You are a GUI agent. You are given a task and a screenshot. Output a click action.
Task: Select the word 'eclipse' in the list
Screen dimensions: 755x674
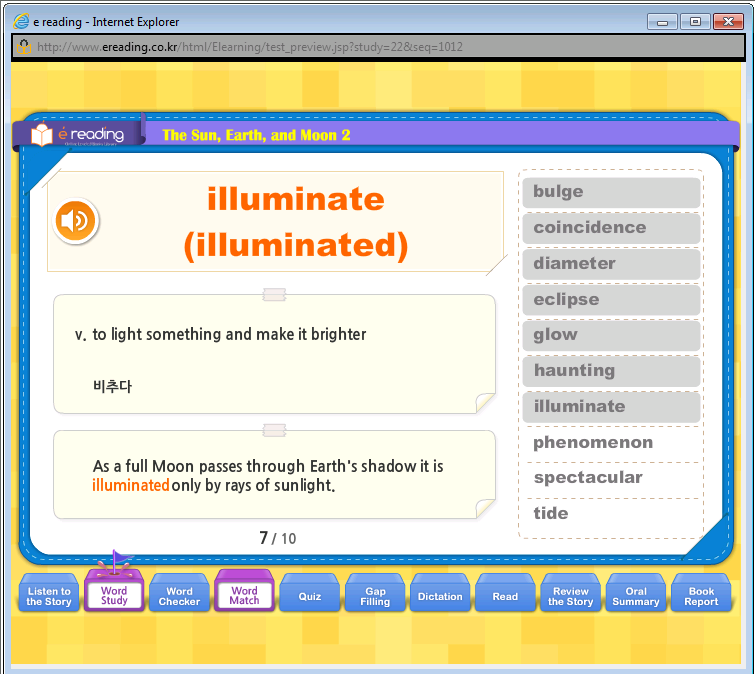tap(611, 299)
